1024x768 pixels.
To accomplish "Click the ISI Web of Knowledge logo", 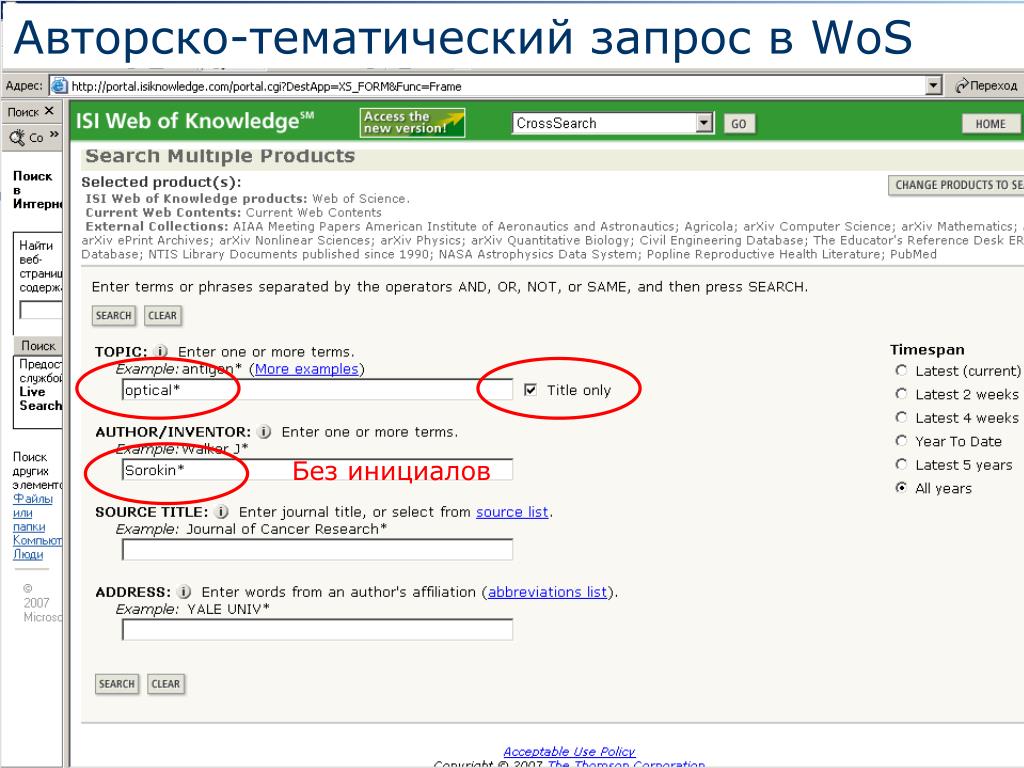I will click(x=195, y=121).
